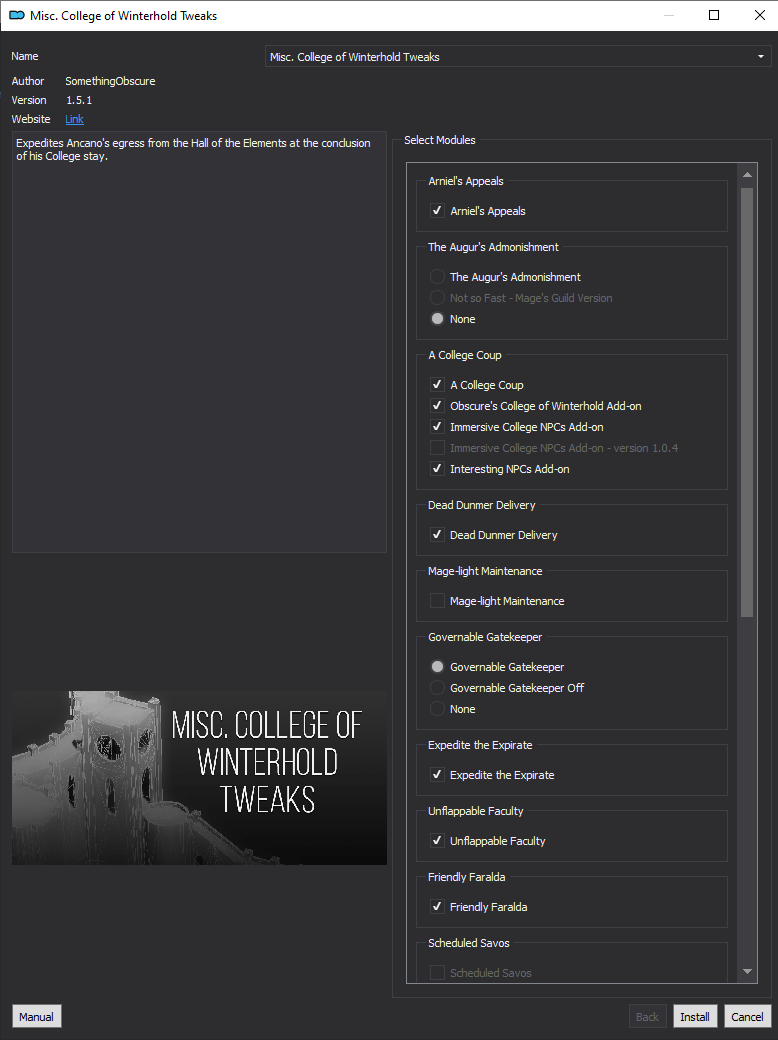Uncheck A College Coup checkbox

click(x=437, y=384)
